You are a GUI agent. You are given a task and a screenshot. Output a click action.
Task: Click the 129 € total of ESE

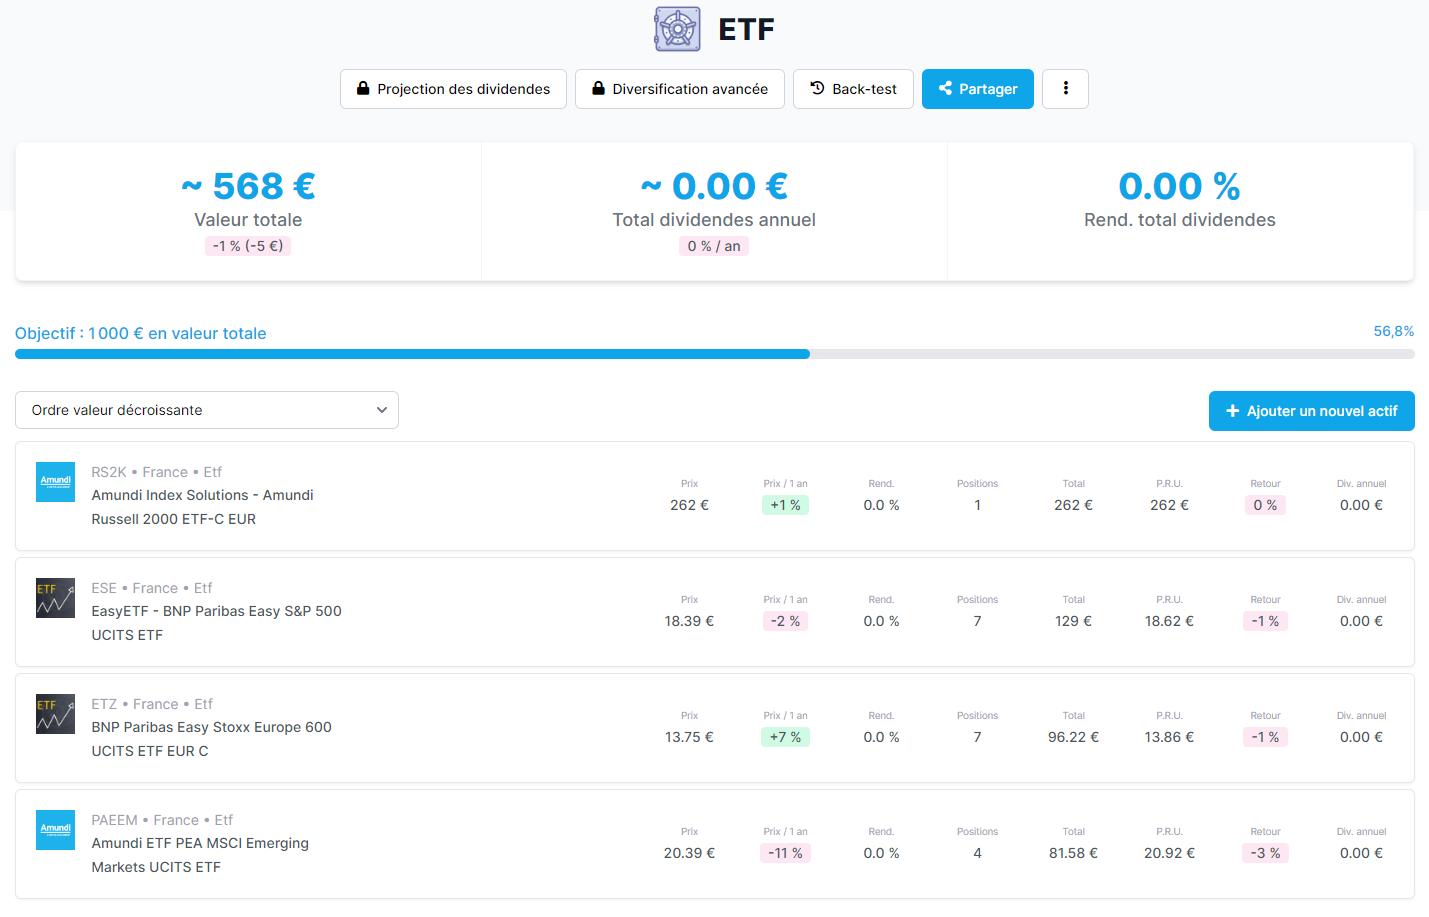pos(1073,621)
